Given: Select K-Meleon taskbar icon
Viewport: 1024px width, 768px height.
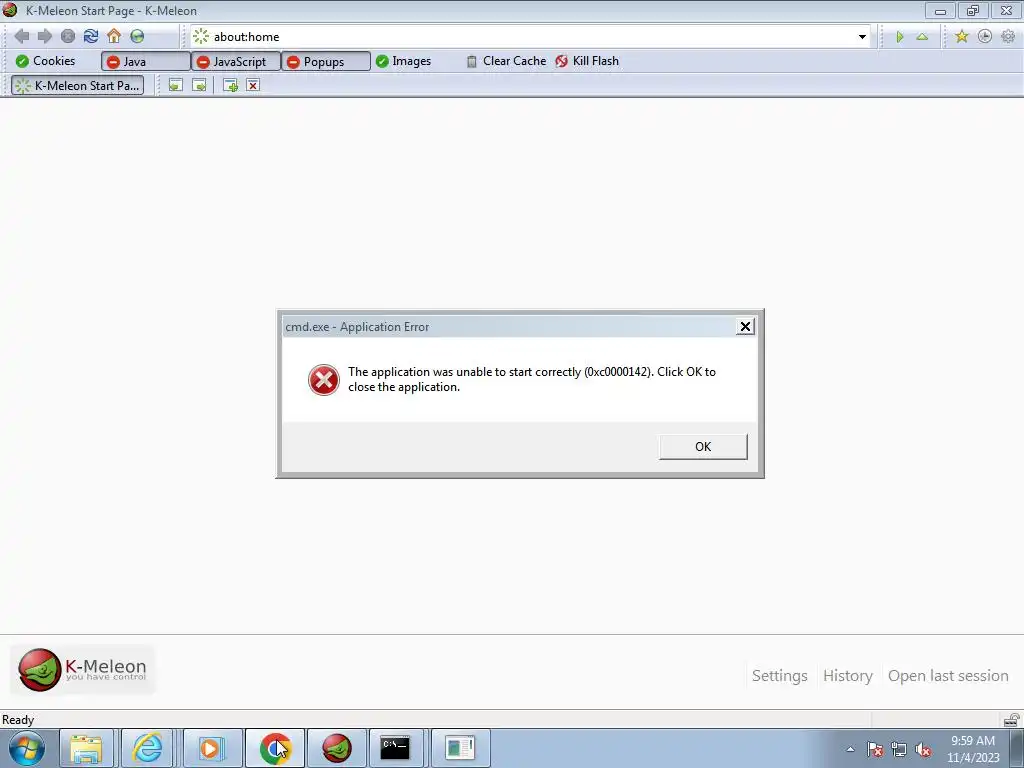Looking at the screenshot, I should coord(337,748).
